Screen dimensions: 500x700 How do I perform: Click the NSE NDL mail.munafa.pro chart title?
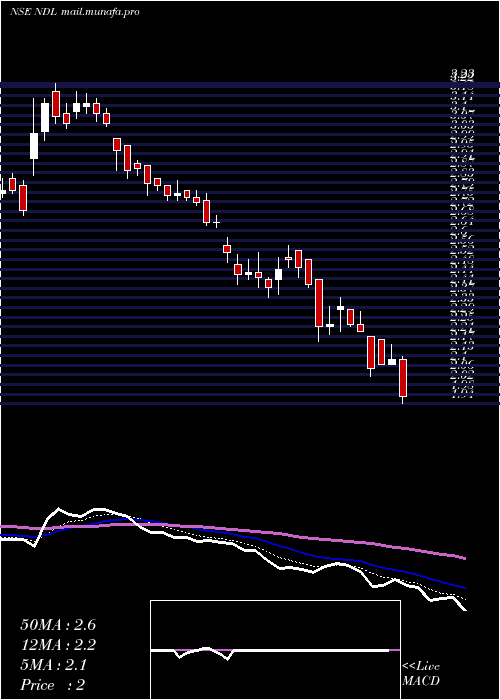click(75, 12)
